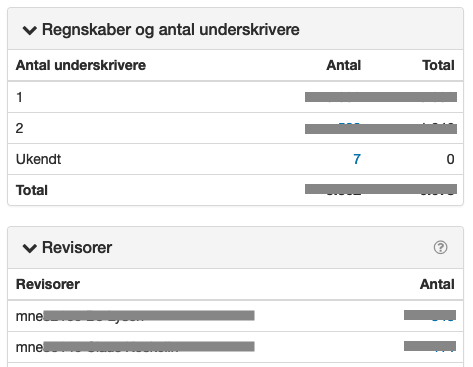This screenshot has height=367, width=473.
Task: Open the Revisorer help question-mark icon
Action: pyautogui.click(x=440, y=248)
